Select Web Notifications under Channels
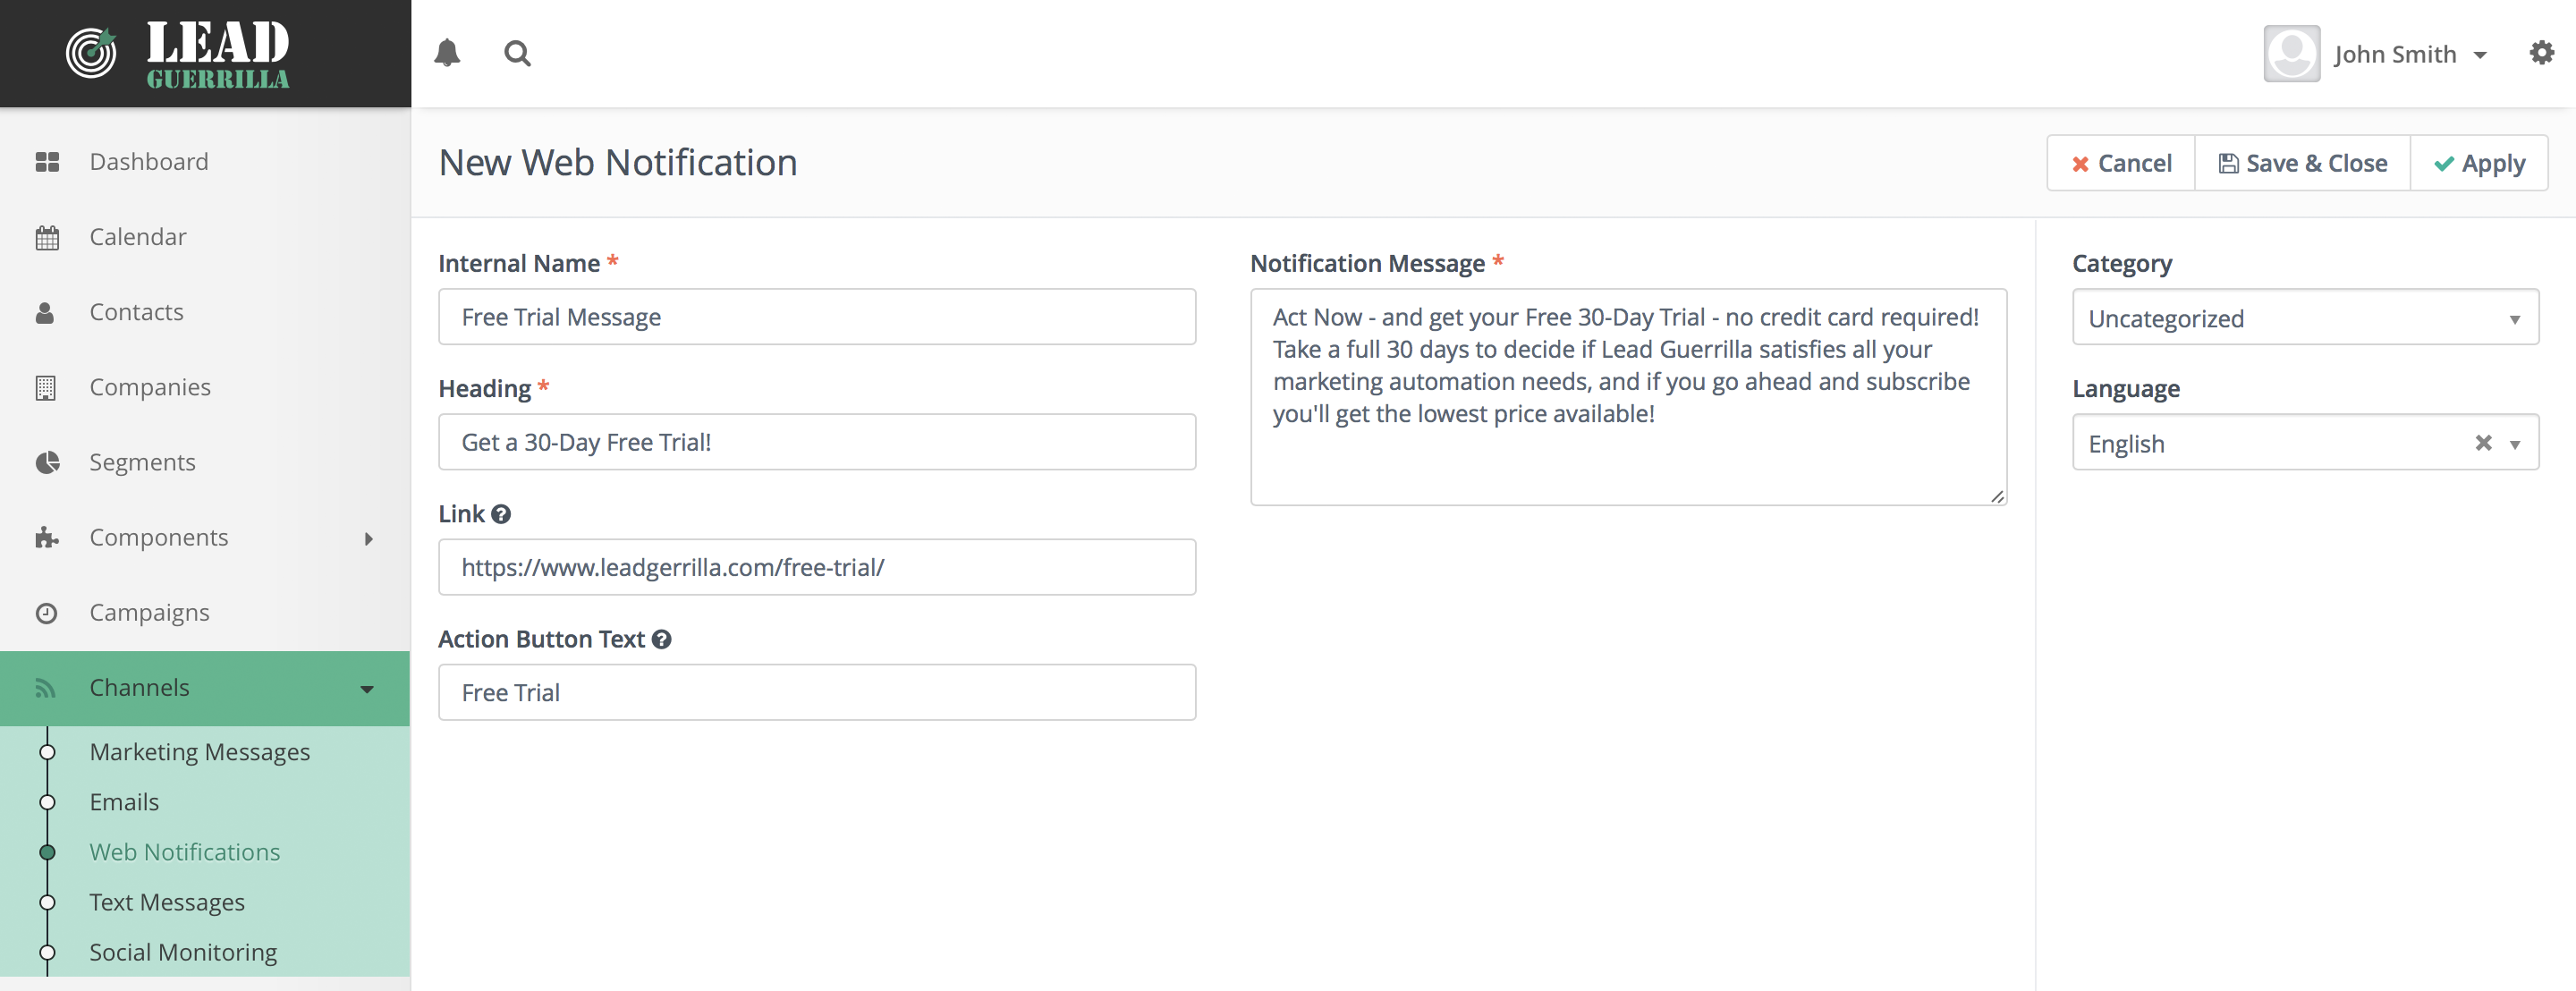The height and width of the screenshot is (991, 2576). (185, 852)
